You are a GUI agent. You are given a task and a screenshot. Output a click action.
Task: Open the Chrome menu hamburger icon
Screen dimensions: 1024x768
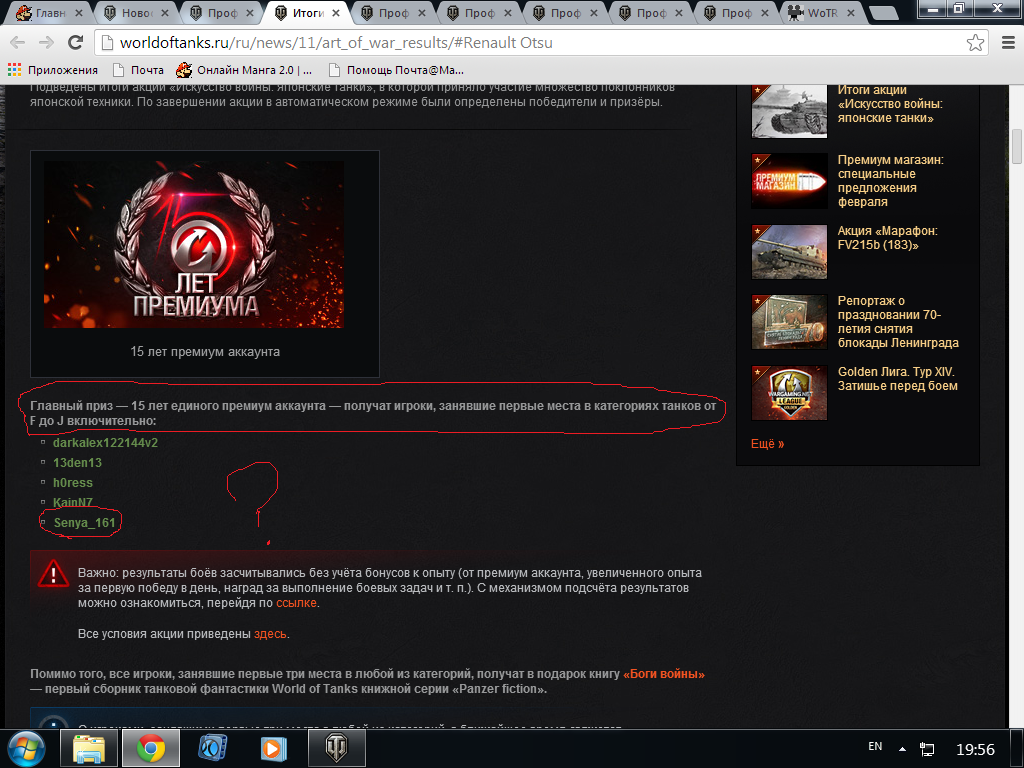pyautogui.click(x=1008, y=42)
